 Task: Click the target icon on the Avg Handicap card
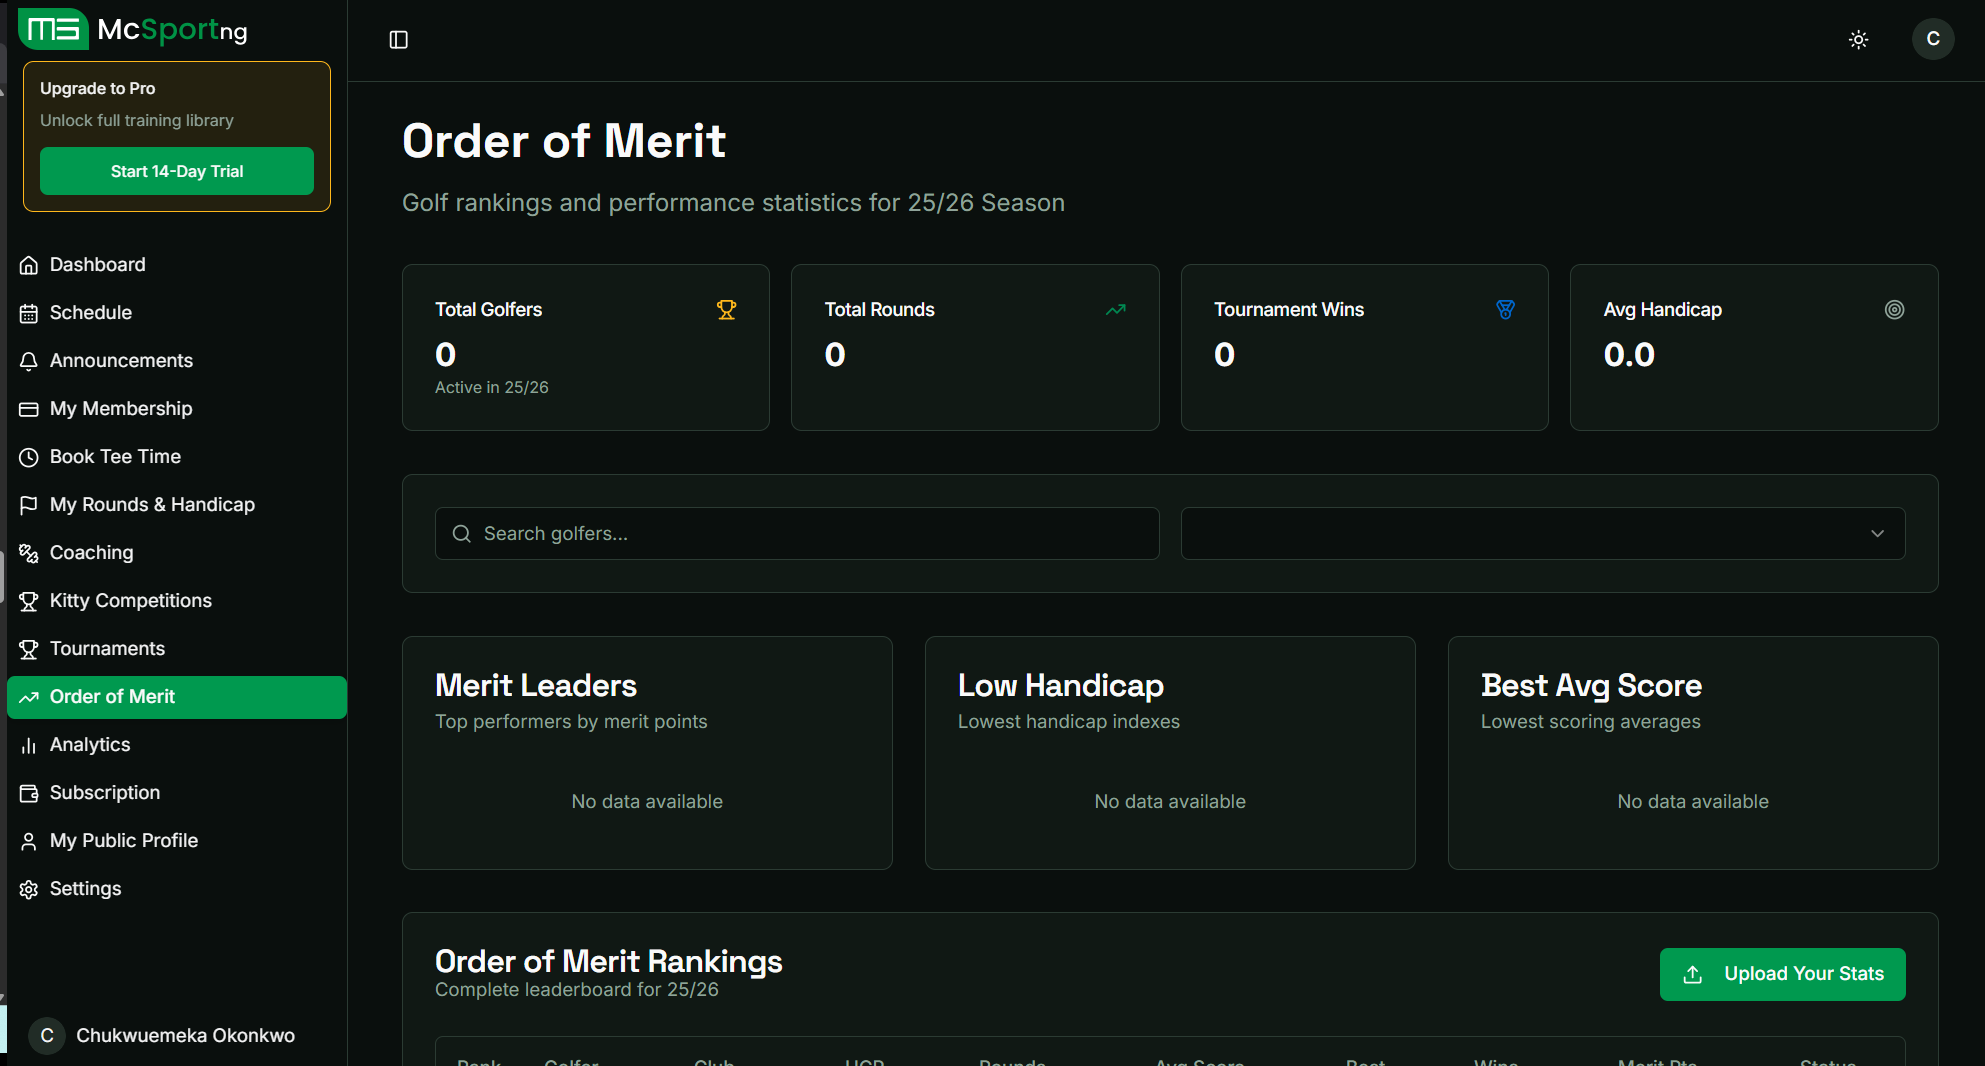pyautogui.click(x=1894, y=310)
